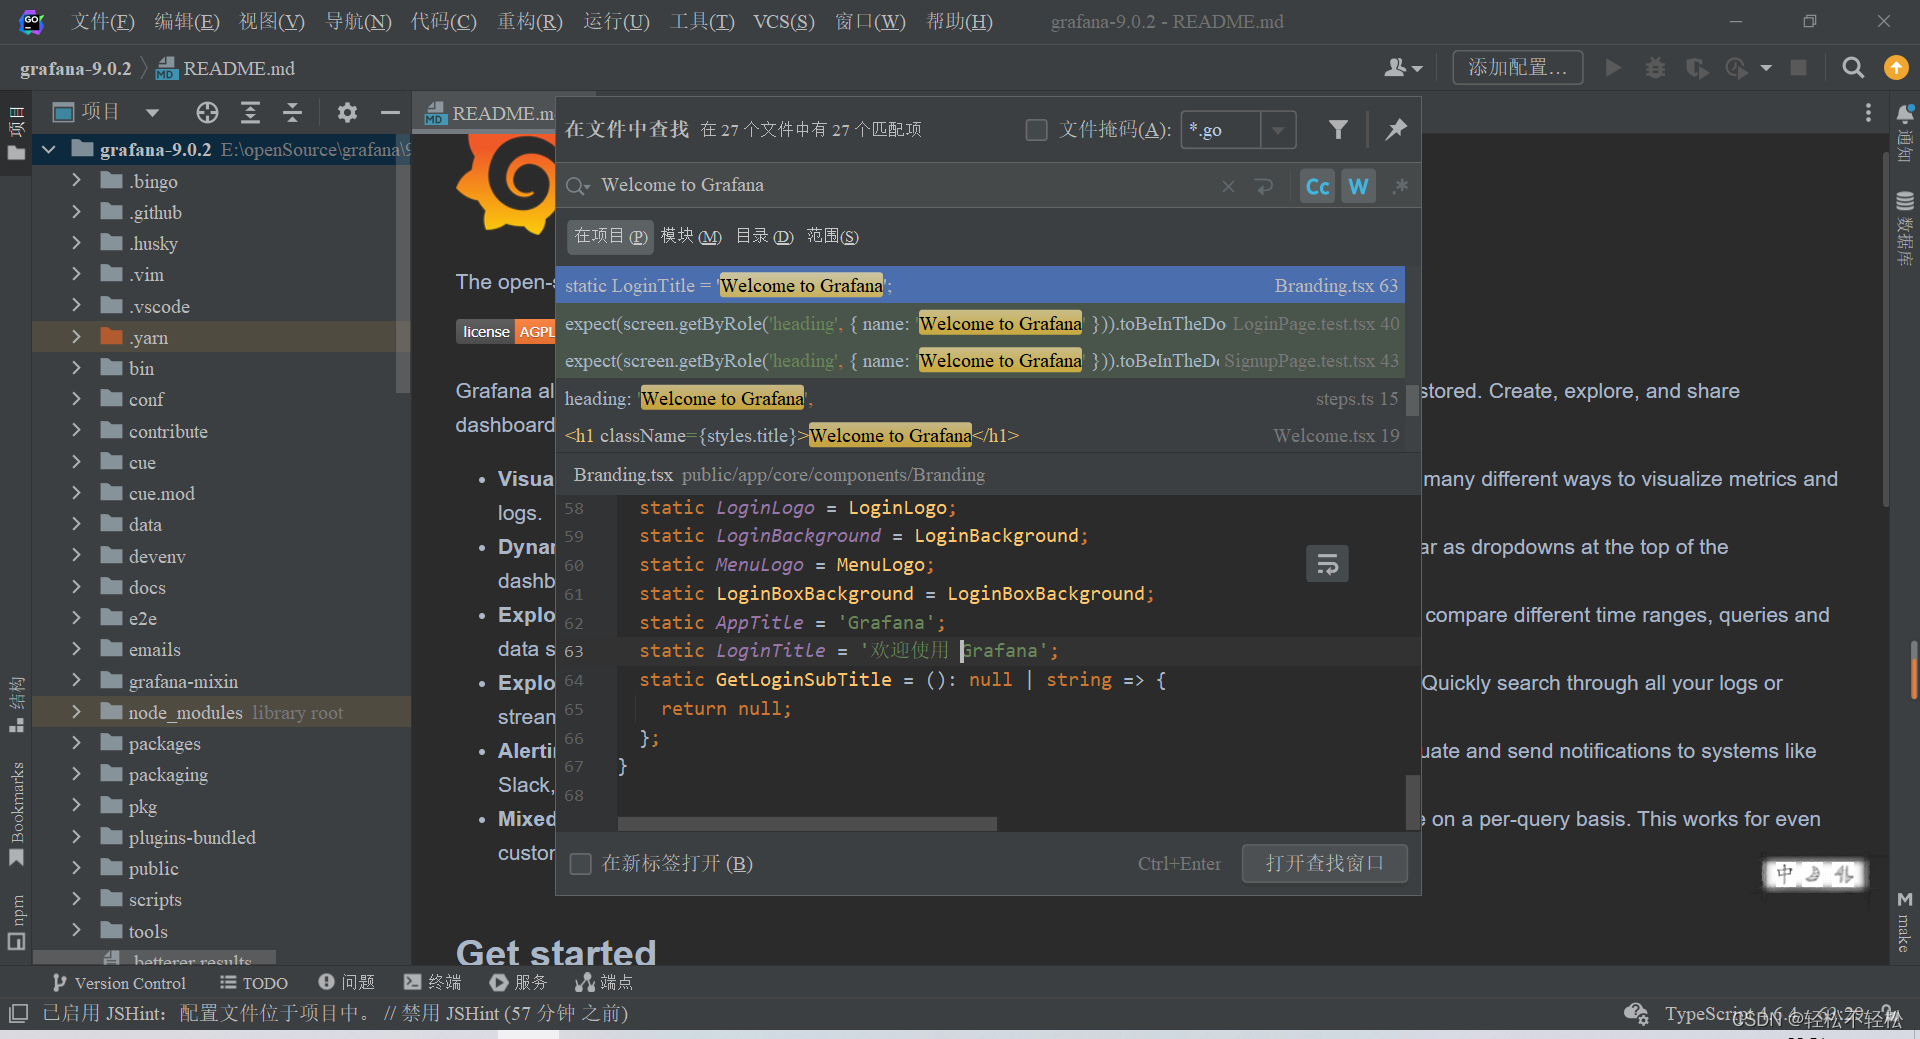
Task: Open run configurations dropdown arrow
Action: coord(1766,68)
